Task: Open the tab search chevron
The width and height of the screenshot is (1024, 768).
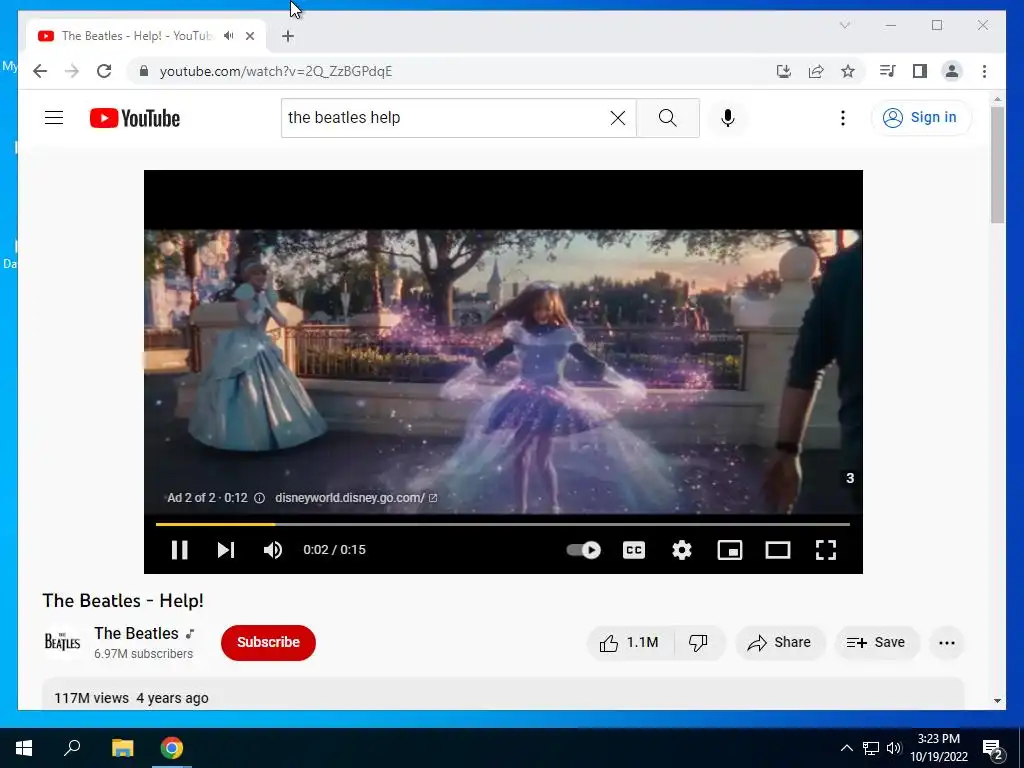Action: click(x=844, y=25)
